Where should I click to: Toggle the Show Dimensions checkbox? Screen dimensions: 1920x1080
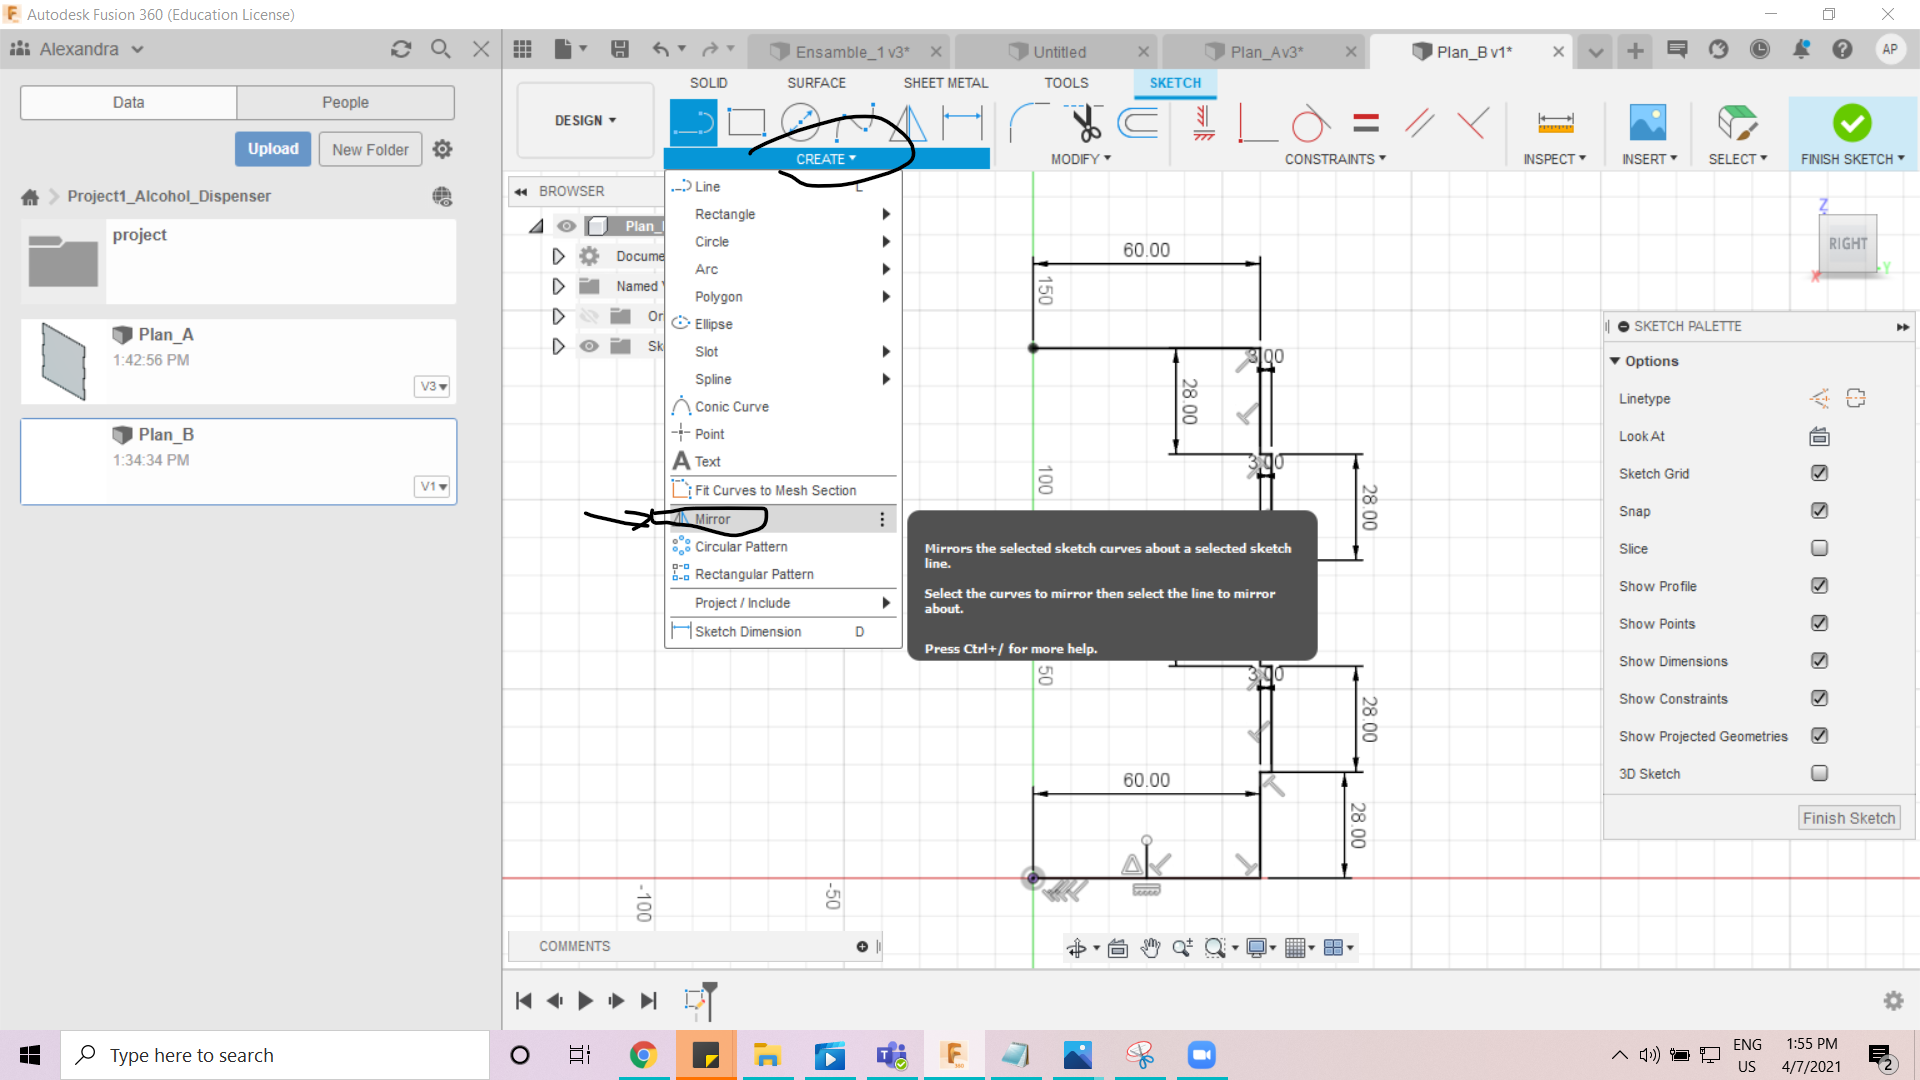(x=1819, y=661)
